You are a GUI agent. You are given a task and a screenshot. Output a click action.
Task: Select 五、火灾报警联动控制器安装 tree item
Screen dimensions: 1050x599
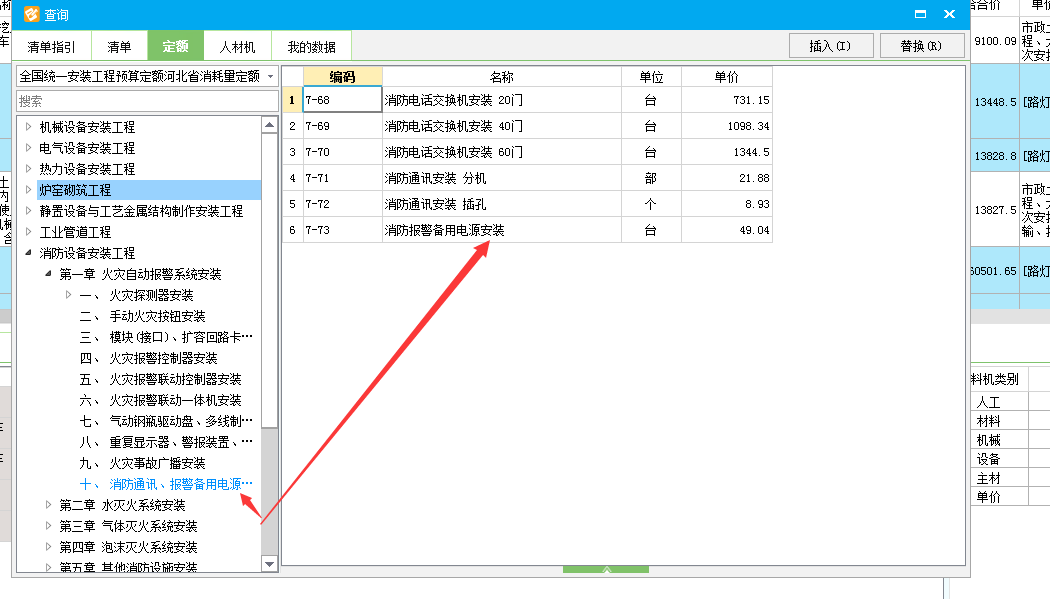(x=160, y=379)
